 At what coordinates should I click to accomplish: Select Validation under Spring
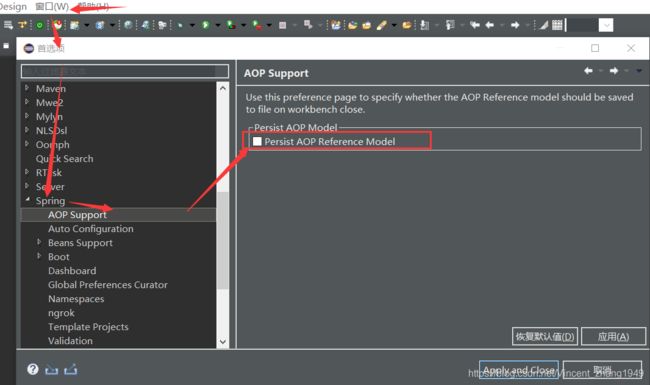(70, 341)
